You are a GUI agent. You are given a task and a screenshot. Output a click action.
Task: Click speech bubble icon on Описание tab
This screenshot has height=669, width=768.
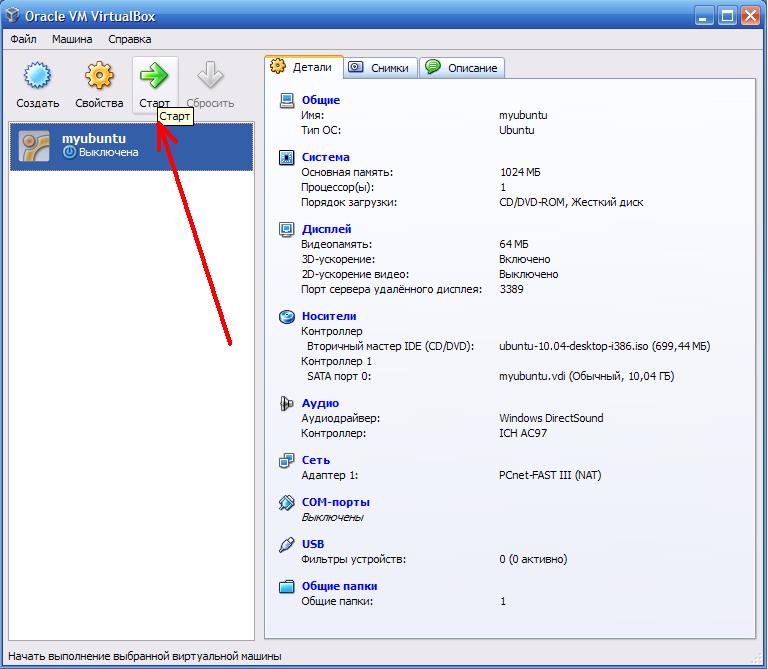pos(433,67)
